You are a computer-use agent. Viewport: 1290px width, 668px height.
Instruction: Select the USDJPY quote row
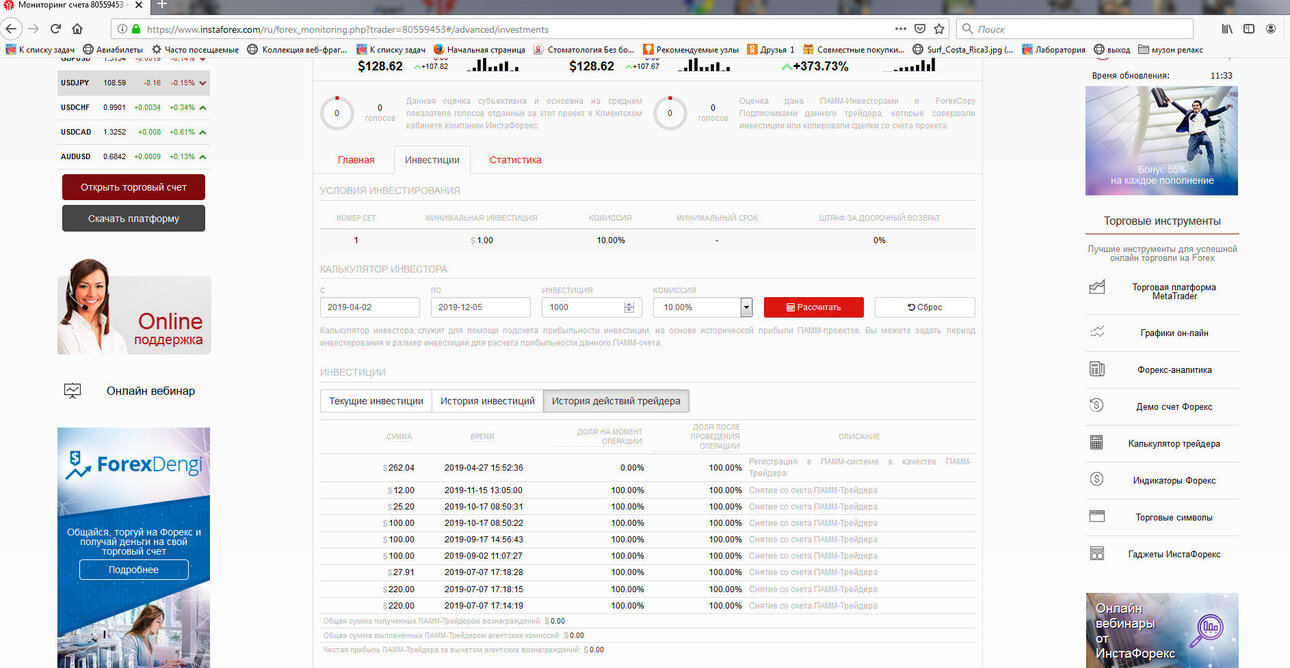point(133,82)
